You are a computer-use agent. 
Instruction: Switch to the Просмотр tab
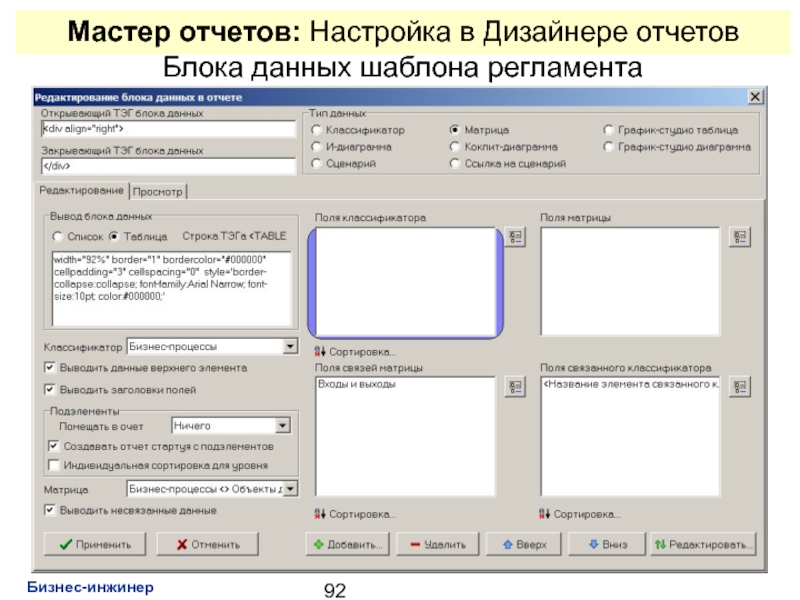(x=158, y=192)
